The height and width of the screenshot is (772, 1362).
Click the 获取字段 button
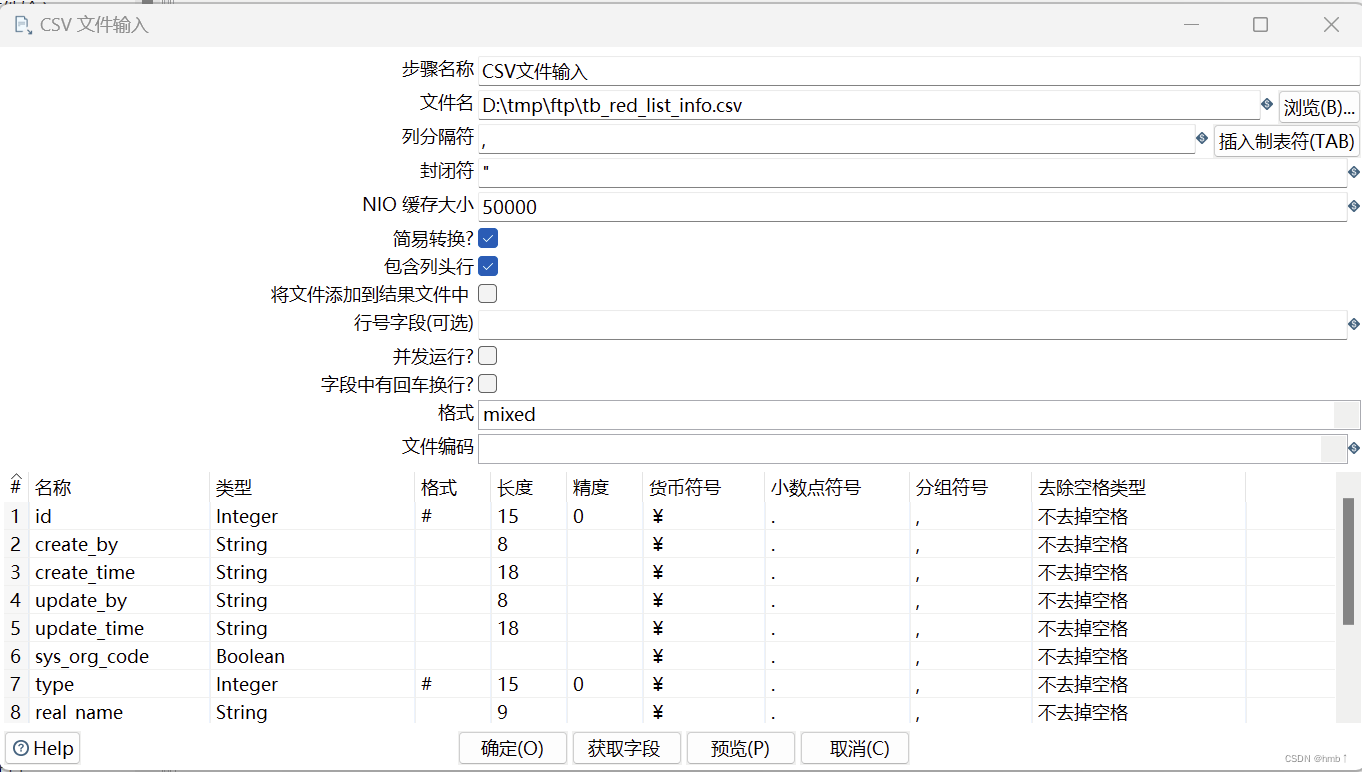pos(627,748)
